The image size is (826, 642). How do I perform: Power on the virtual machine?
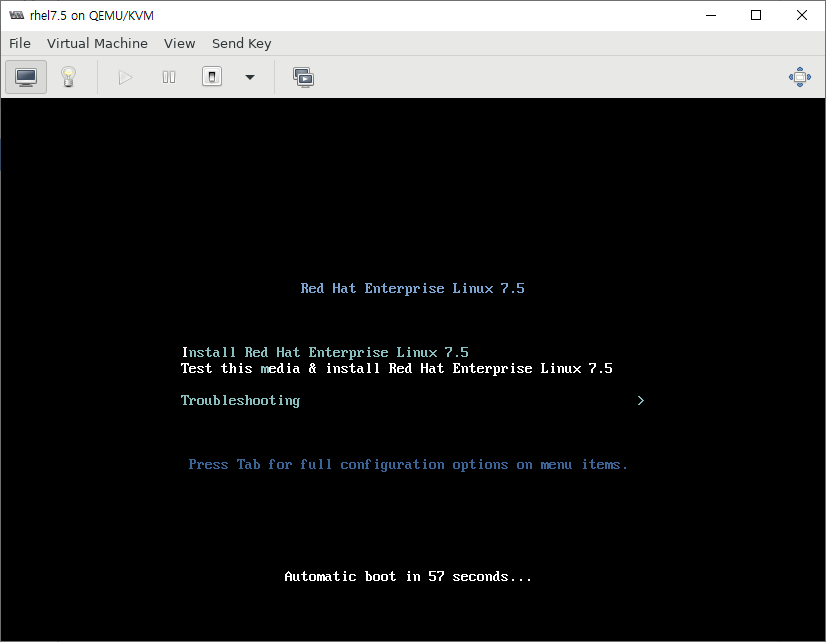click(125, 77)
